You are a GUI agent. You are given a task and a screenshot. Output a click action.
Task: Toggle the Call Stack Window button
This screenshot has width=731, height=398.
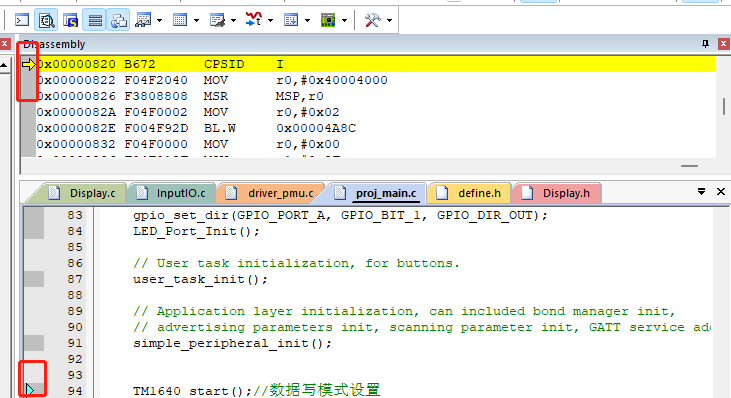click(119, 20)
